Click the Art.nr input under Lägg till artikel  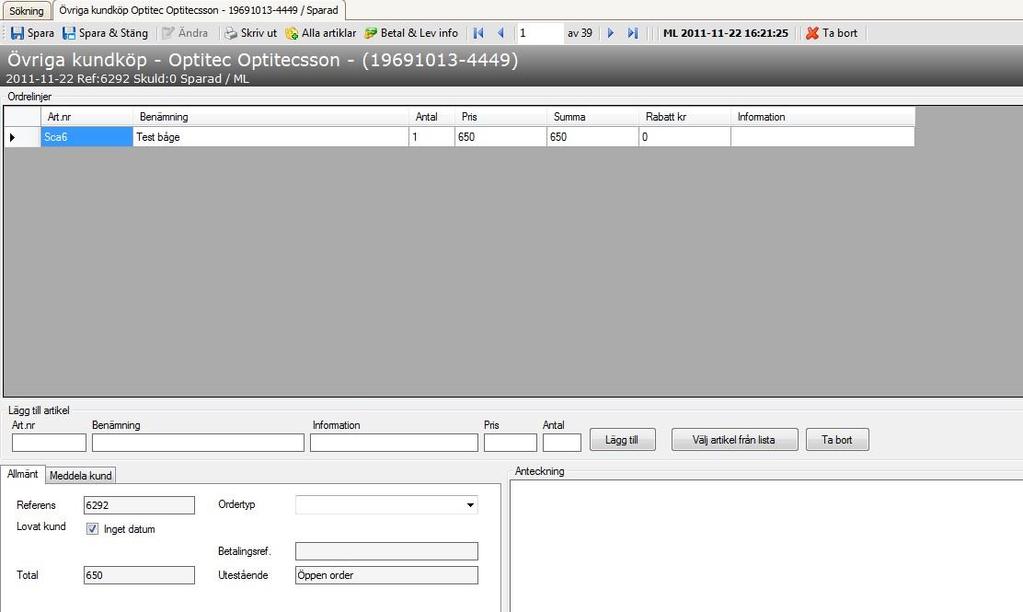click(49, 443)
